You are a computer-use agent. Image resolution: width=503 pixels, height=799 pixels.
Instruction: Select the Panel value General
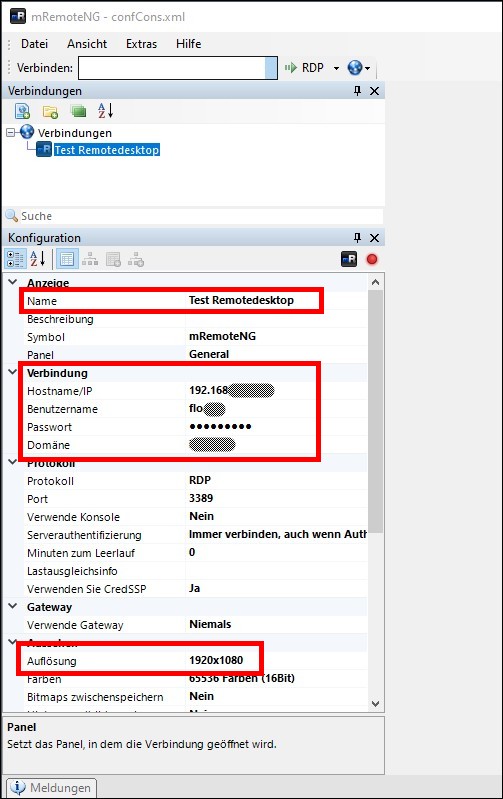tap(209, 354)
